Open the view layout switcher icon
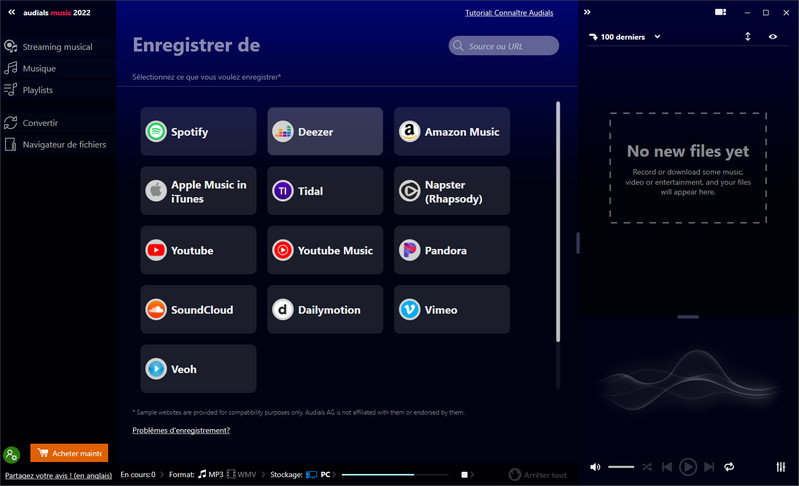The height and width of the screenshot is (486, 799). pos(720,13)
